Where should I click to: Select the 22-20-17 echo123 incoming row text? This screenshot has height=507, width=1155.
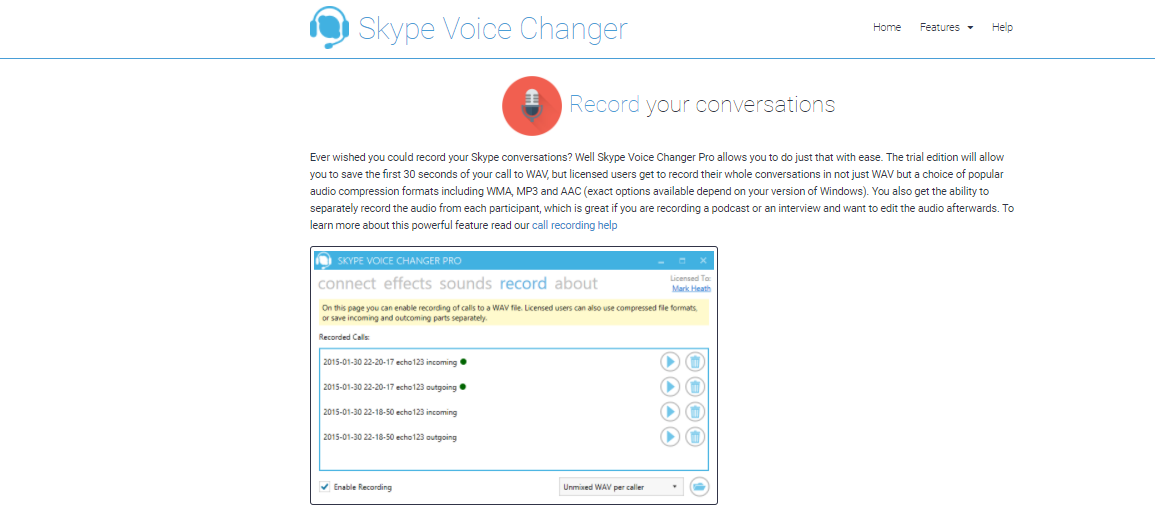[x=390, y=362]
